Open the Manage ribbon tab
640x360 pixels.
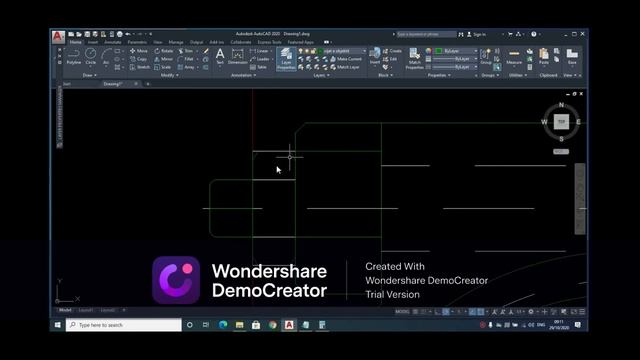176,42
